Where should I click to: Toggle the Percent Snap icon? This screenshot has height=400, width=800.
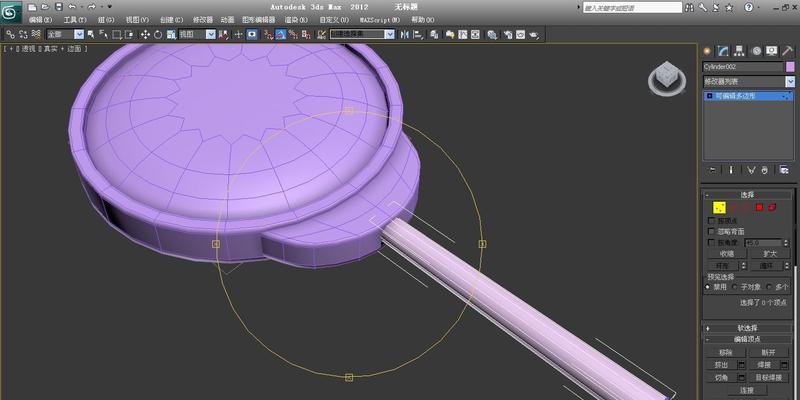click(293, 34)
